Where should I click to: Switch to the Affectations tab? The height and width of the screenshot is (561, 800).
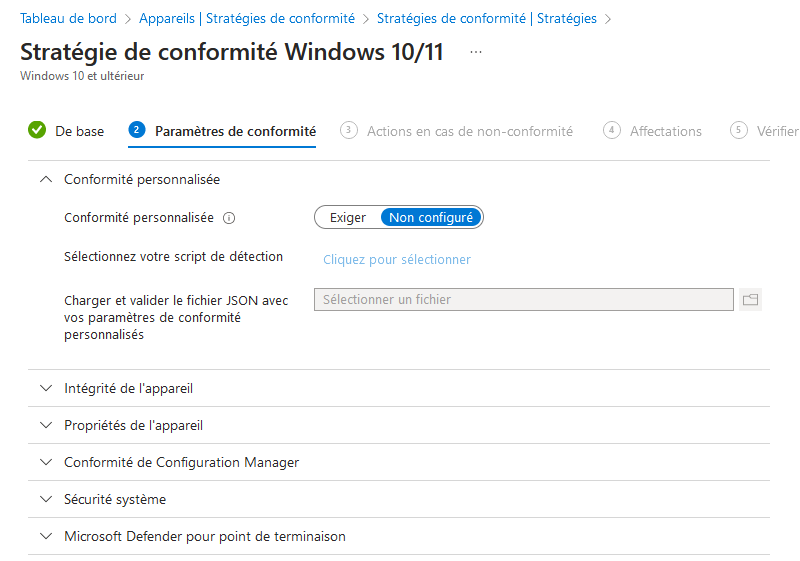click(x=665, y=131)
